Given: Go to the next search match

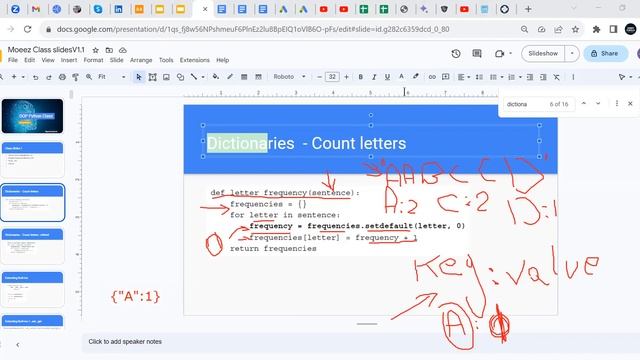Looking at the screenshot, I should point(598,104).
